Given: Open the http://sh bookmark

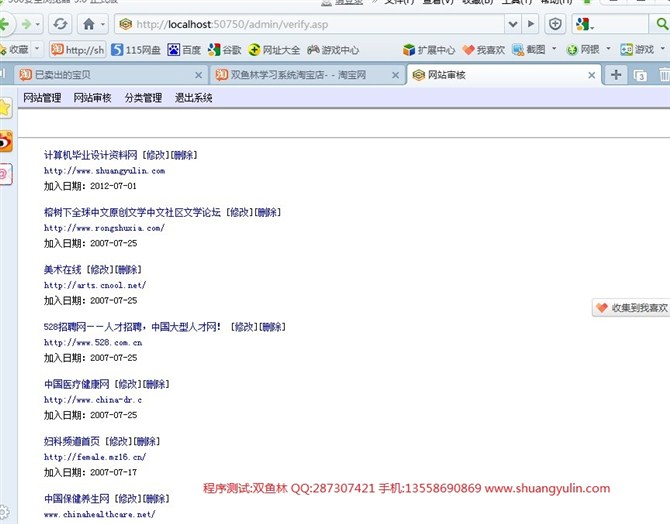Looking at the screenshot, I should (x=77, y=50).
